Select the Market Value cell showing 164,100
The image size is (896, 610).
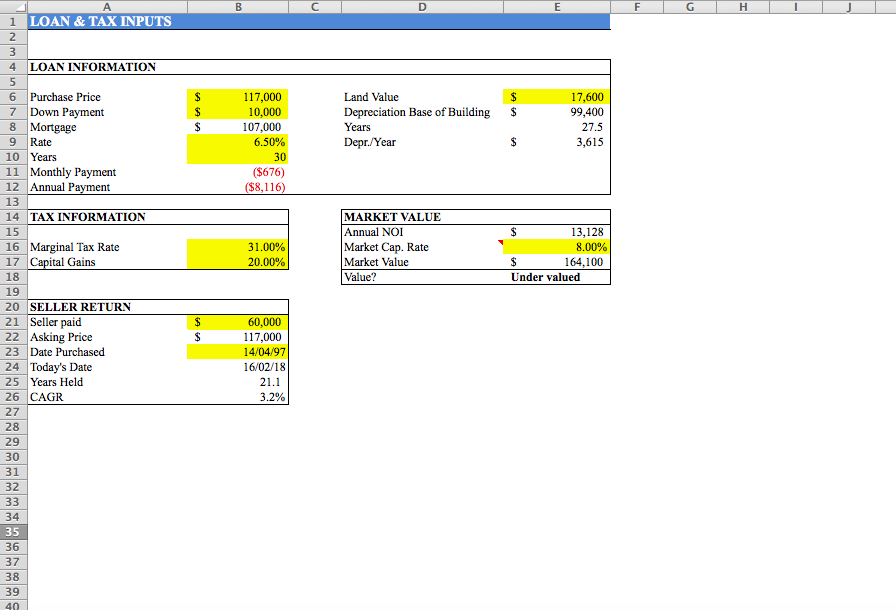tap(557, 261)
